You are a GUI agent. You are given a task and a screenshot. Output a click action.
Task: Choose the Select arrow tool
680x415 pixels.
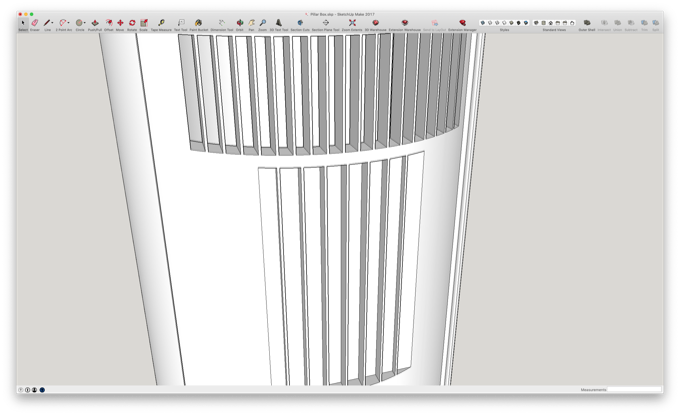point(23,23)
